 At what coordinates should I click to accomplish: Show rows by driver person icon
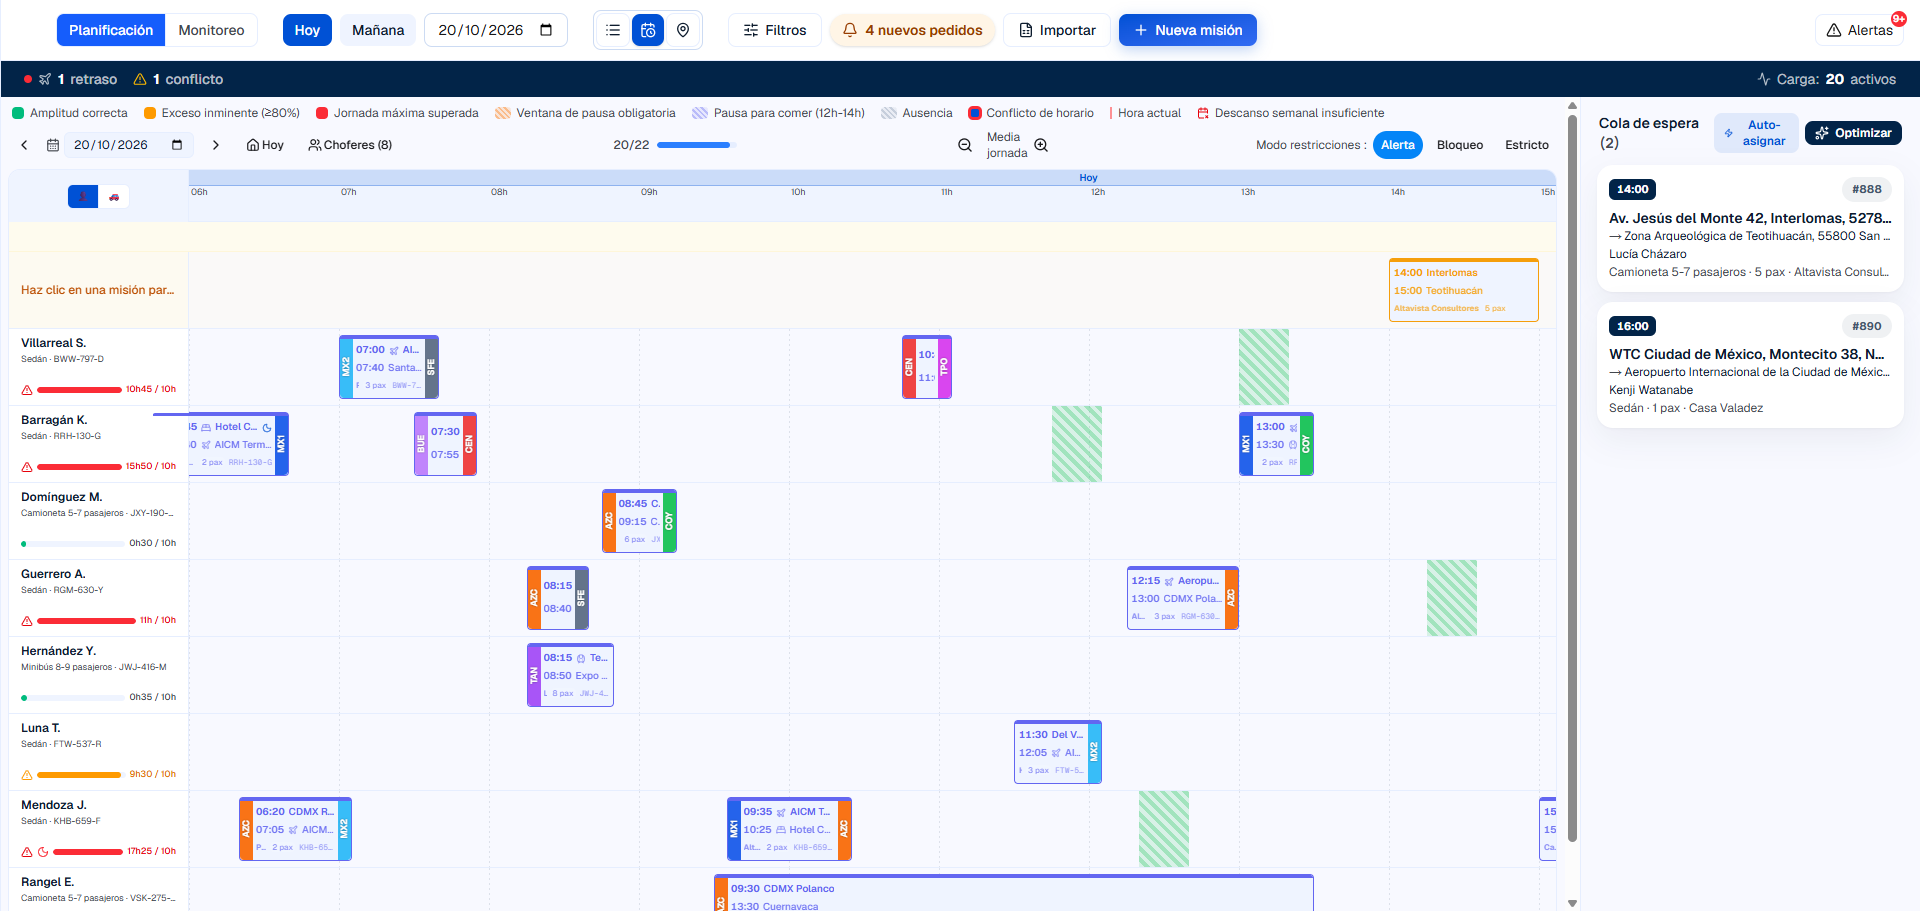(83, 197)
